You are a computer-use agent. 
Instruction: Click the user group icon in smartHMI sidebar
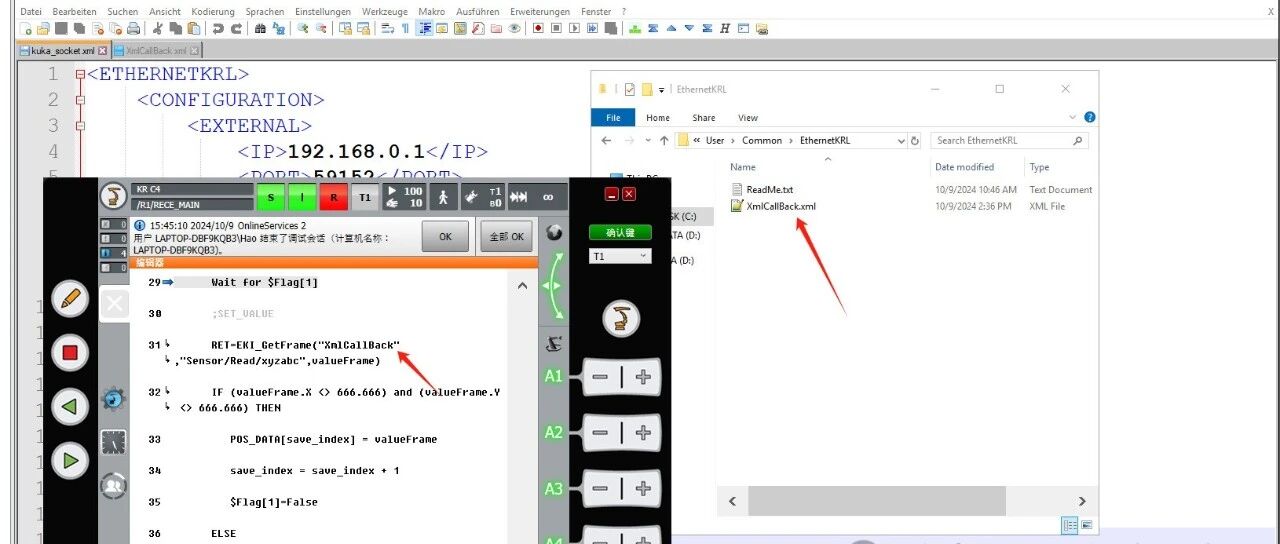pyautogui.click(x=113, y=486)
